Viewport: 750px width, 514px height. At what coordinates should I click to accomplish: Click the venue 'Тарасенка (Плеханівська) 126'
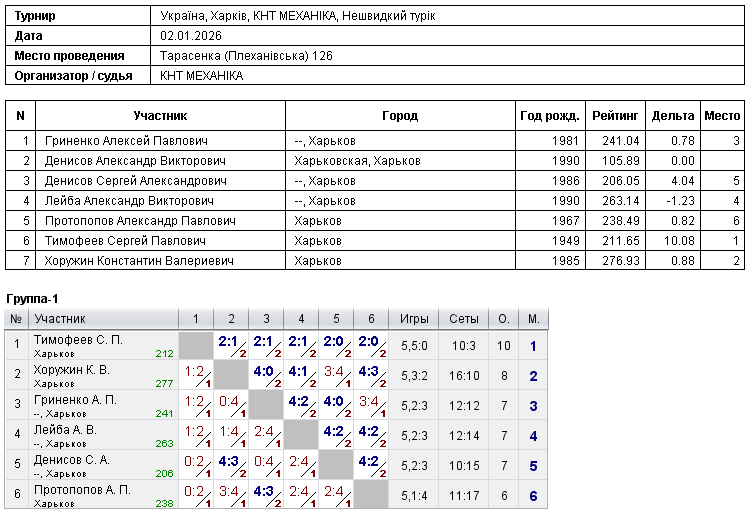(246, 56)
